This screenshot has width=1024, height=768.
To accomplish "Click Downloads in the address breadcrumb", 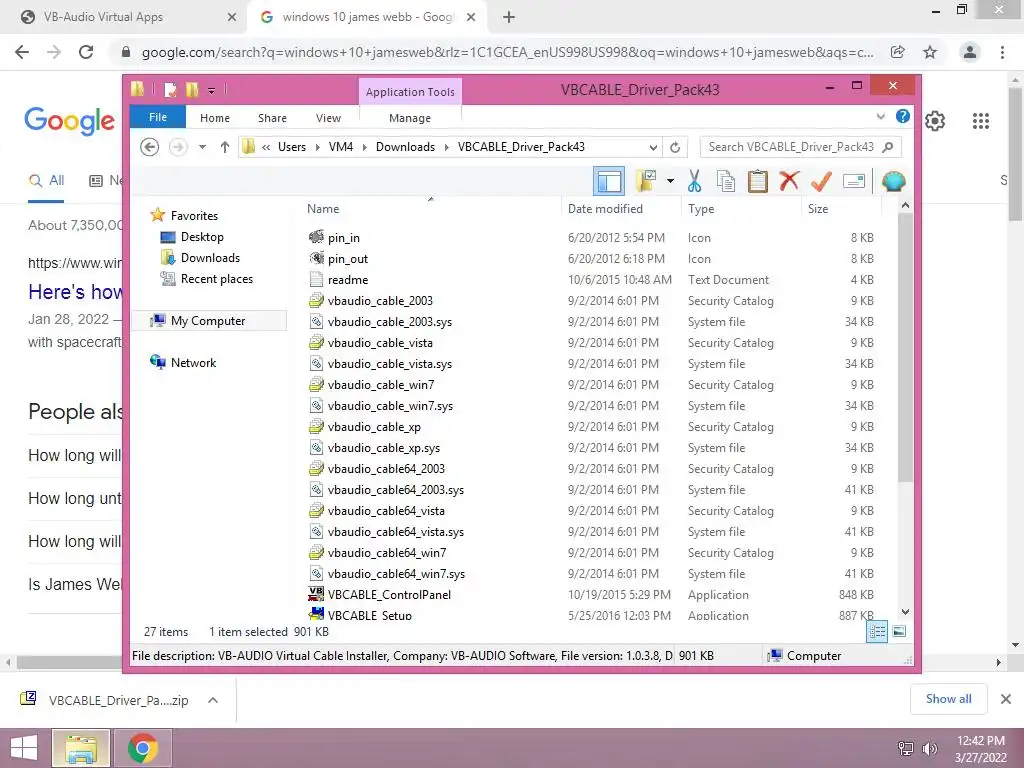I will coord(405,147).
